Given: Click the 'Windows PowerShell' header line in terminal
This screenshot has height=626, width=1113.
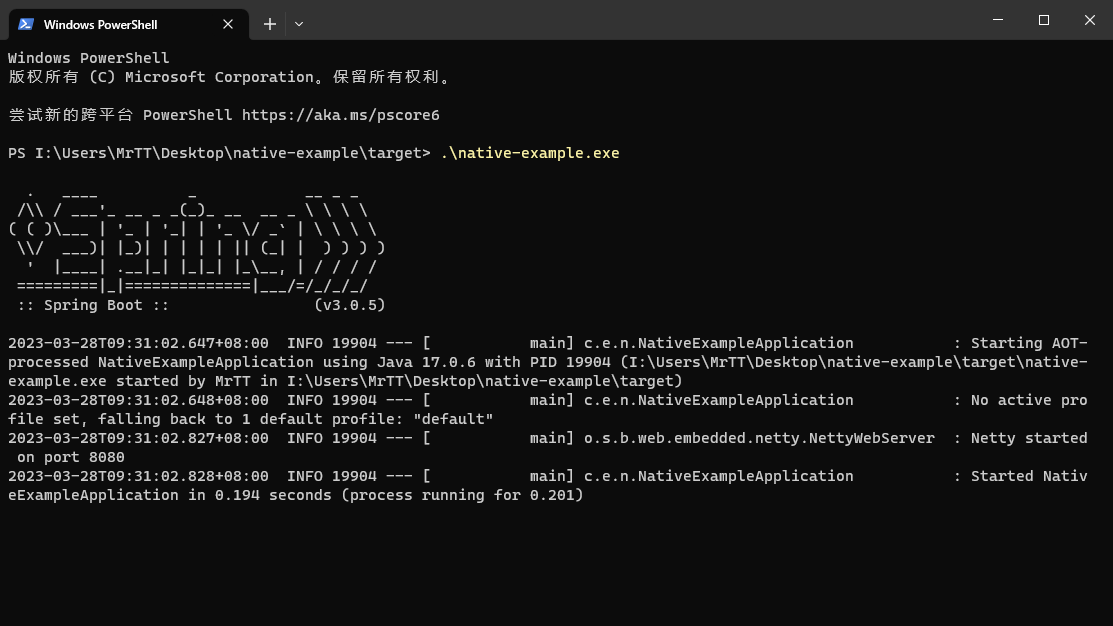Looking at the screenshot, I should coord(89,58).
